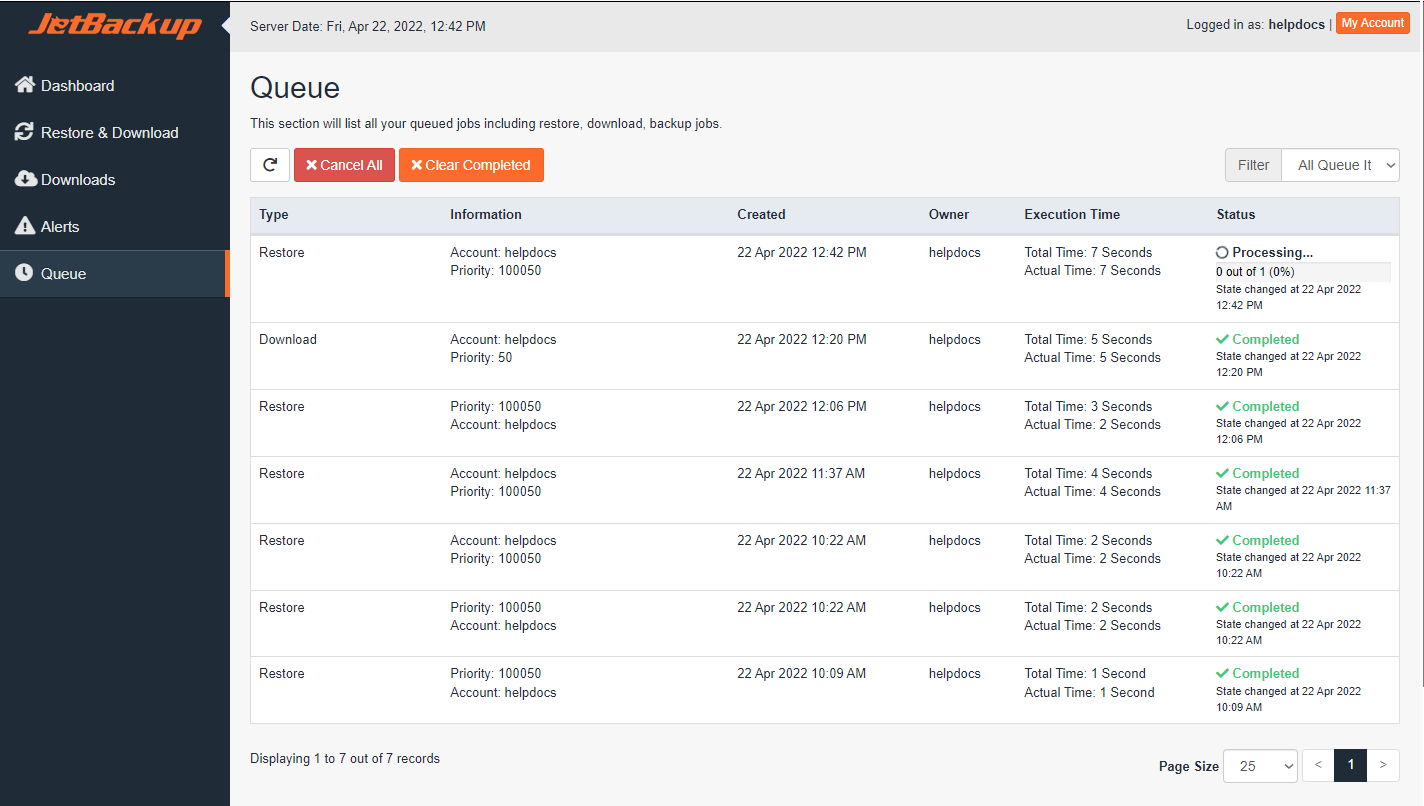Open the Page Size dropdown
Screen dimensions: 1424x806
click(1260, 766)
